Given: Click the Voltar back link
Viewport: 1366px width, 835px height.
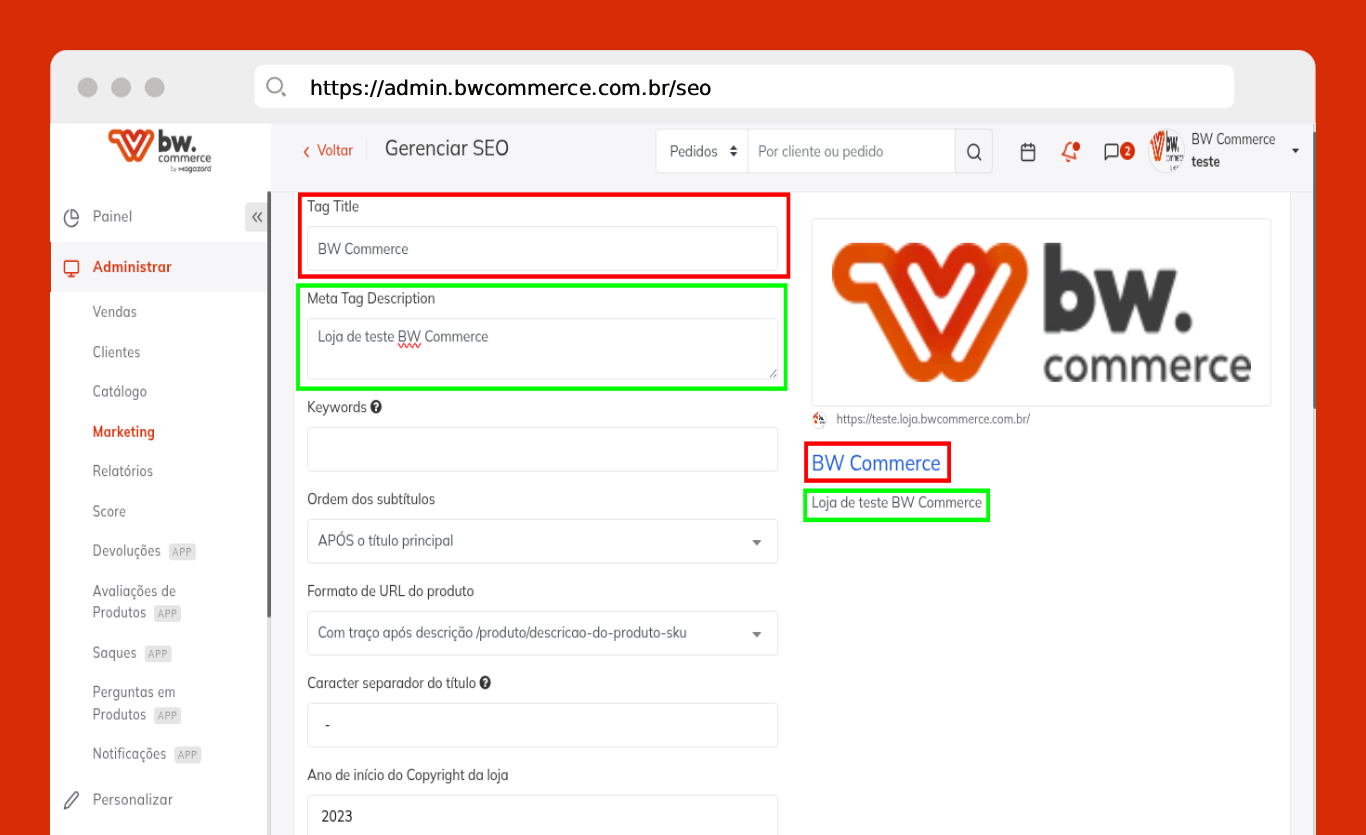Looking at the screenshot, I should point(328,150).
